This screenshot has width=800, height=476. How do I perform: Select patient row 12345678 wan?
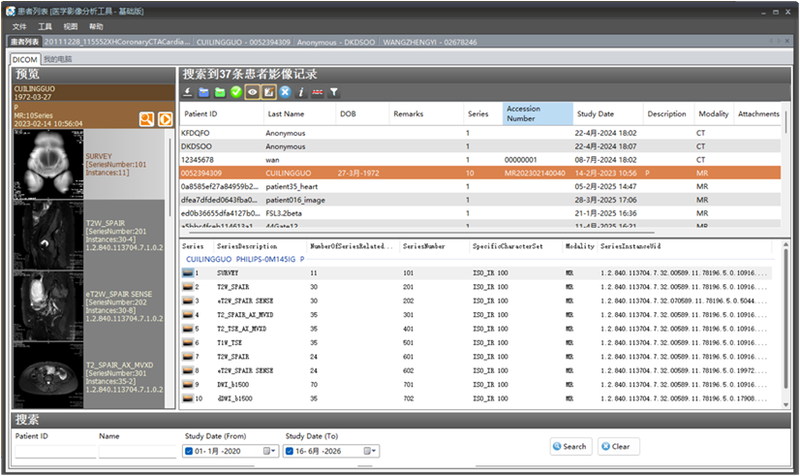click(x=480, y=160)
